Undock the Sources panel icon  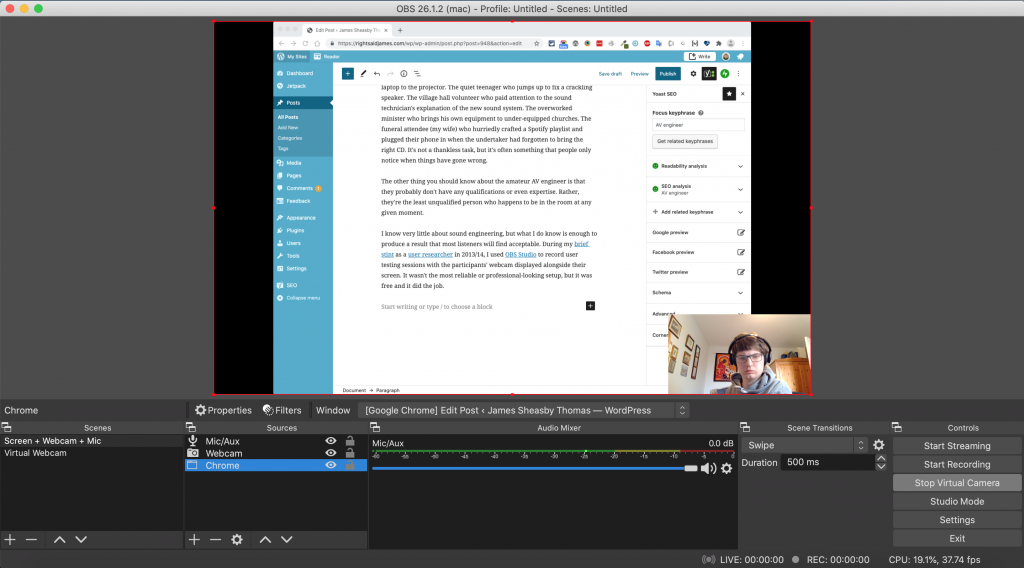[191, 427]
